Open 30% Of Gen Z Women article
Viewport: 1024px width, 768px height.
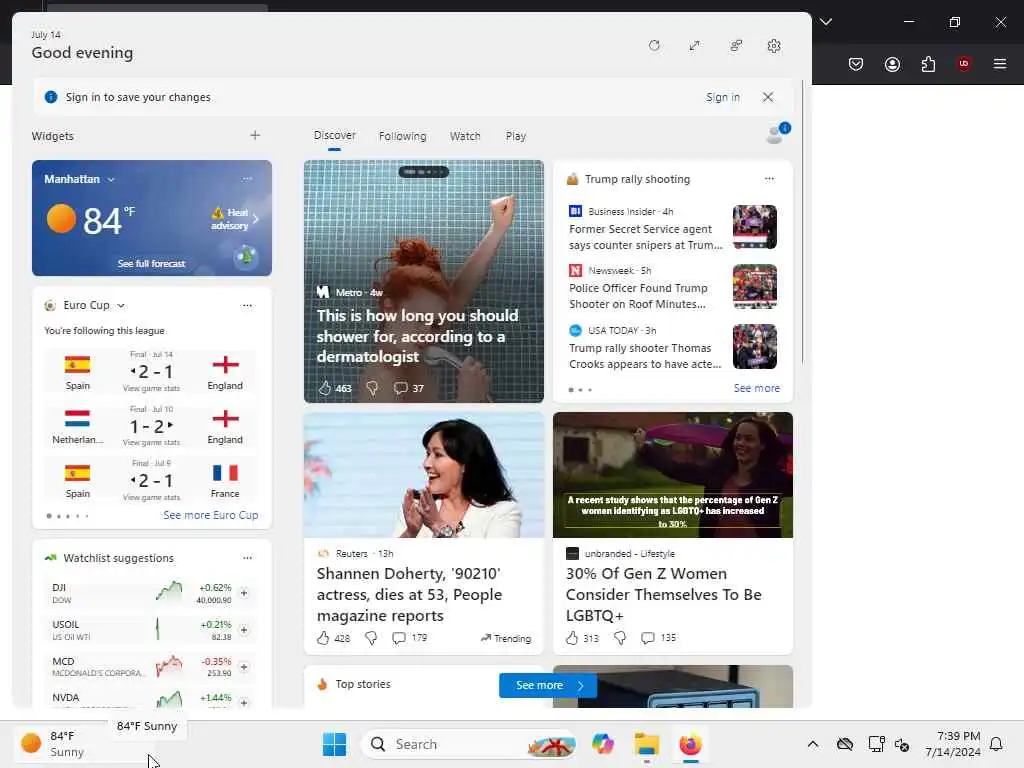(x=664, y=594)
